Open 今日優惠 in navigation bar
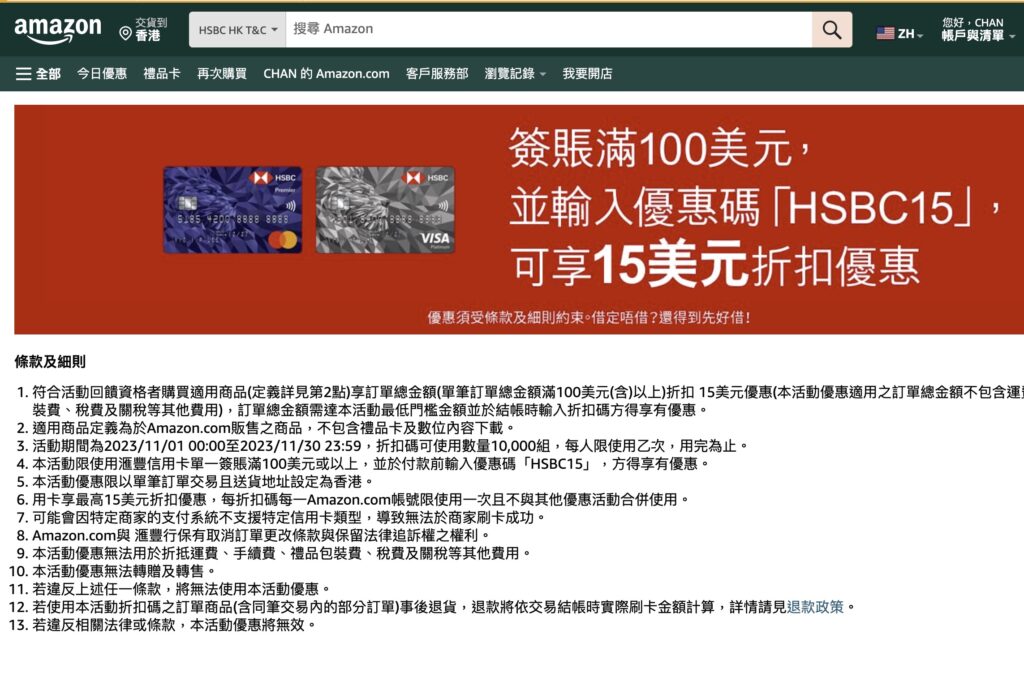Screen dimensions: 1024x685 [x=102, y=74]
